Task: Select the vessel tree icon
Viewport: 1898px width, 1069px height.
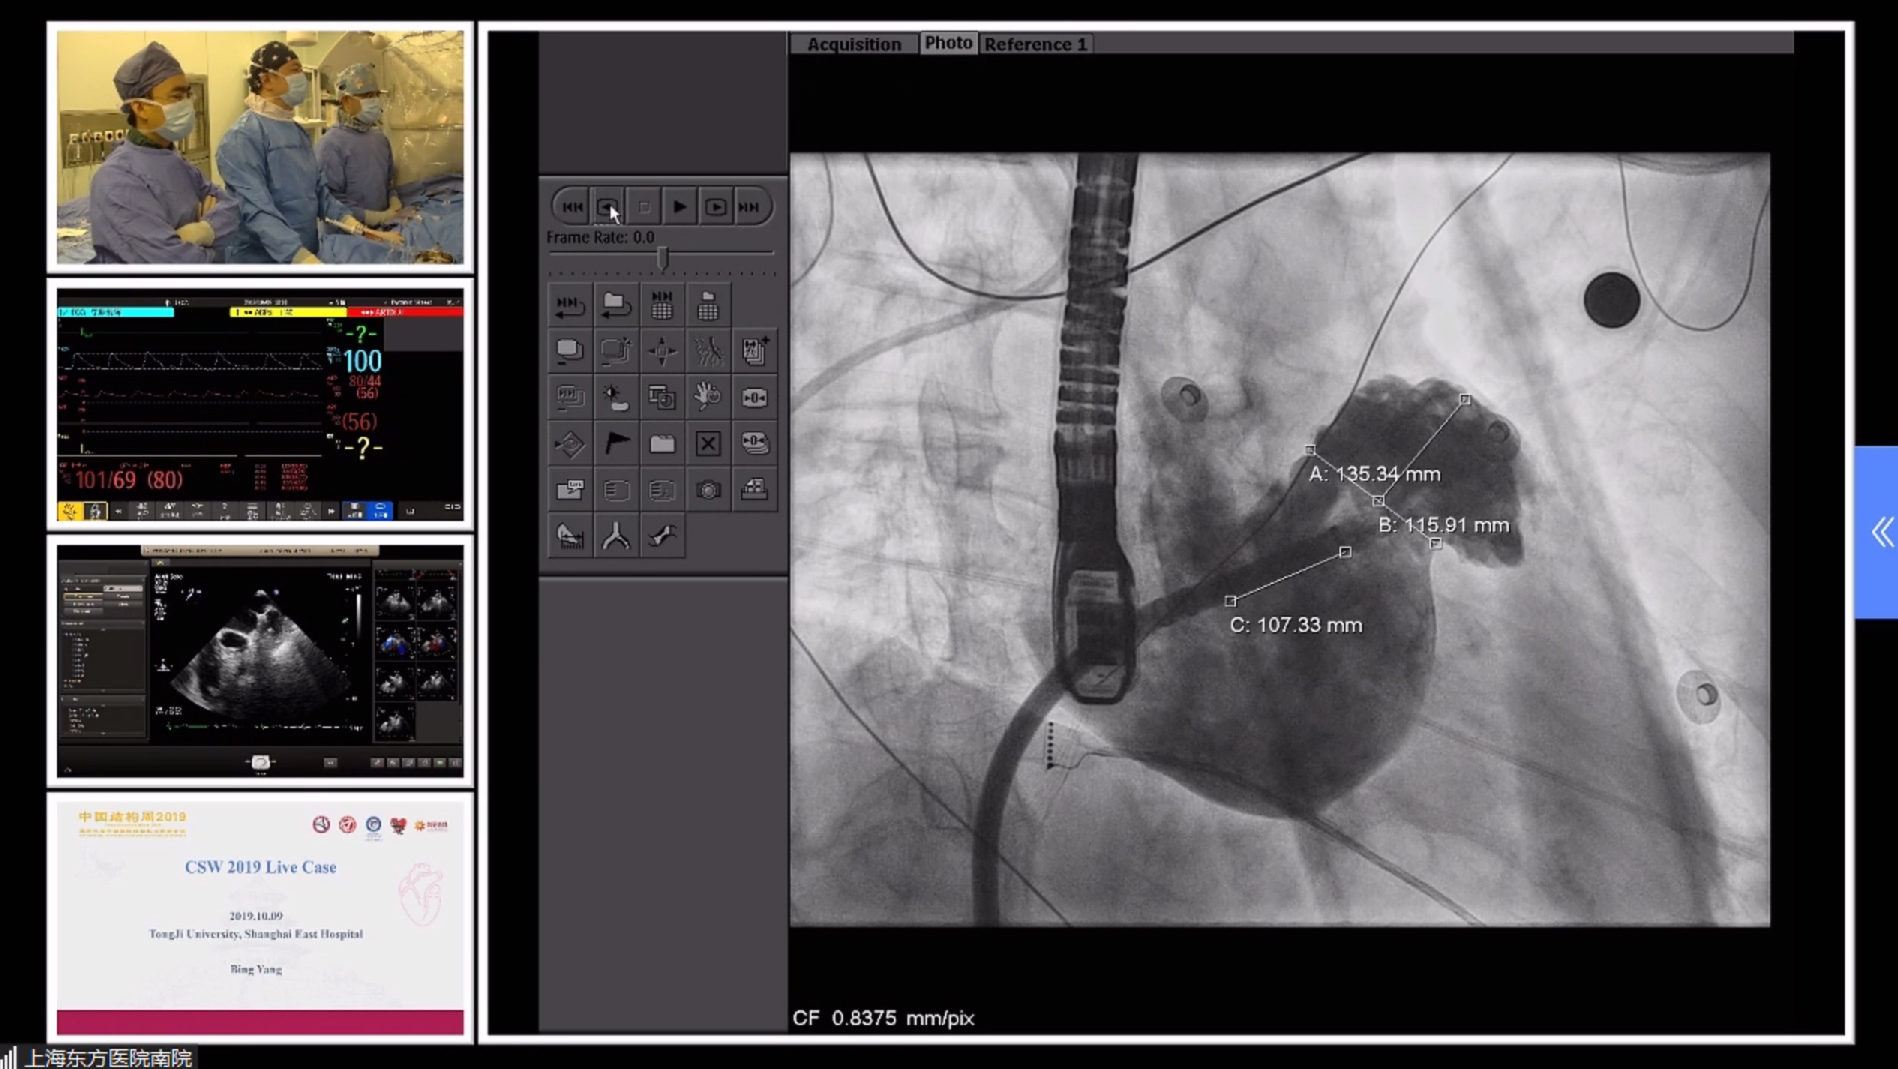Action: point(708,351)
